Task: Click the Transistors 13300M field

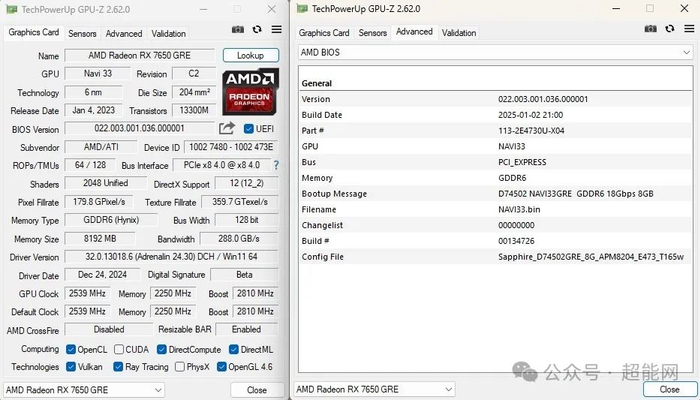Action: pos(194,110)
